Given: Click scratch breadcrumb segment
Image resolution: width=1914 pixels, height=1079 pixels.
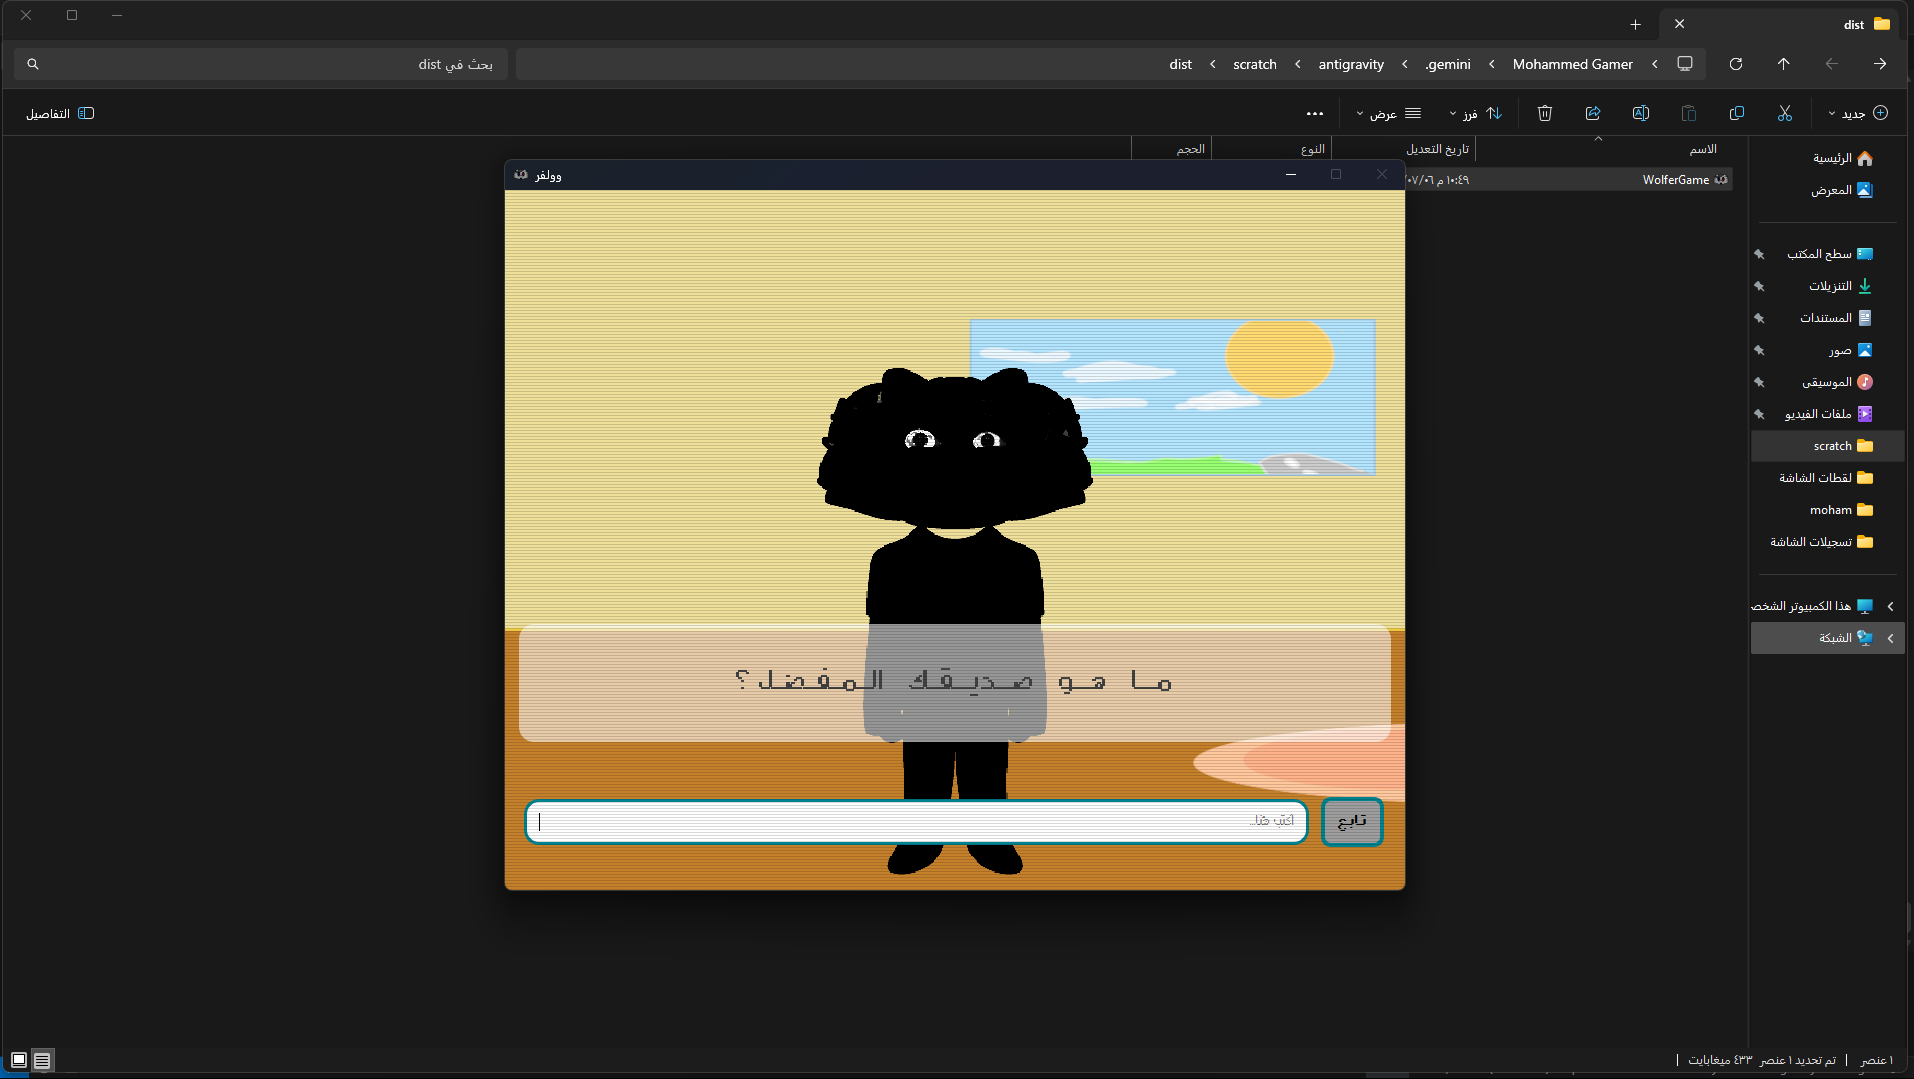Looking at the screenshot, I should (x=1255, y=64).
